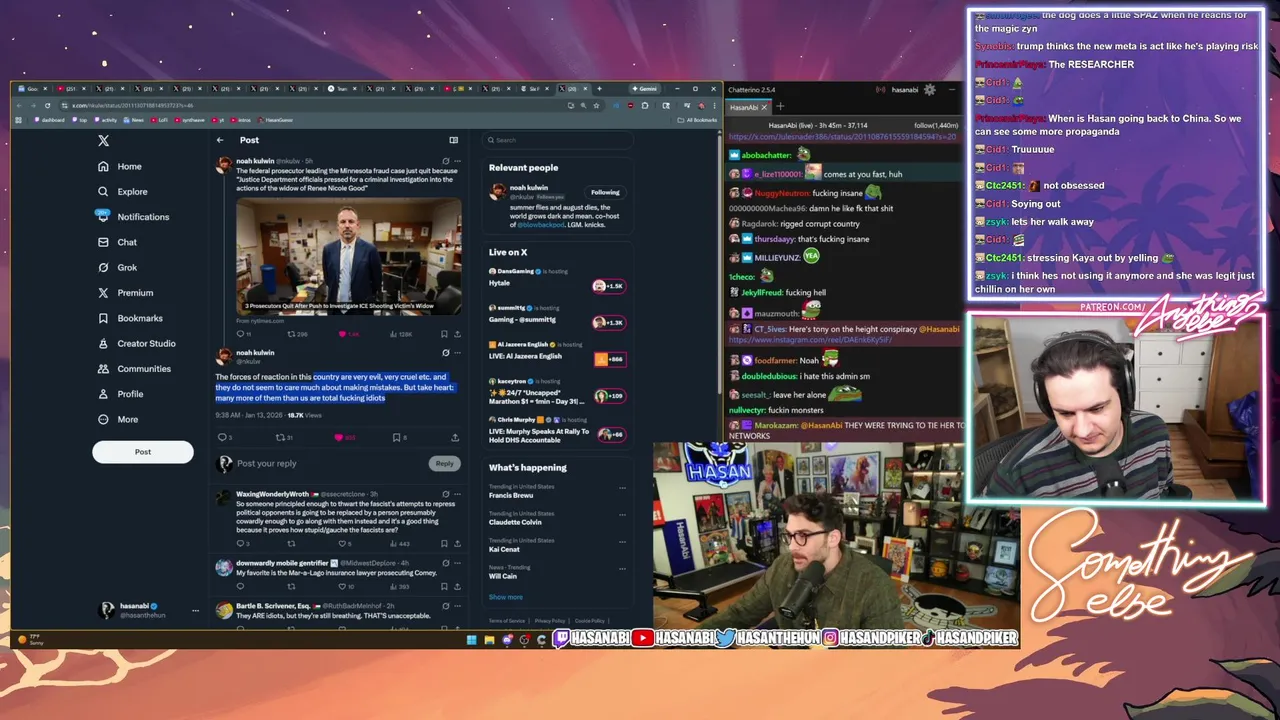1280x720 pixels.
Task: Open the Gemini button in browser
Action: [x=644, y=88]
